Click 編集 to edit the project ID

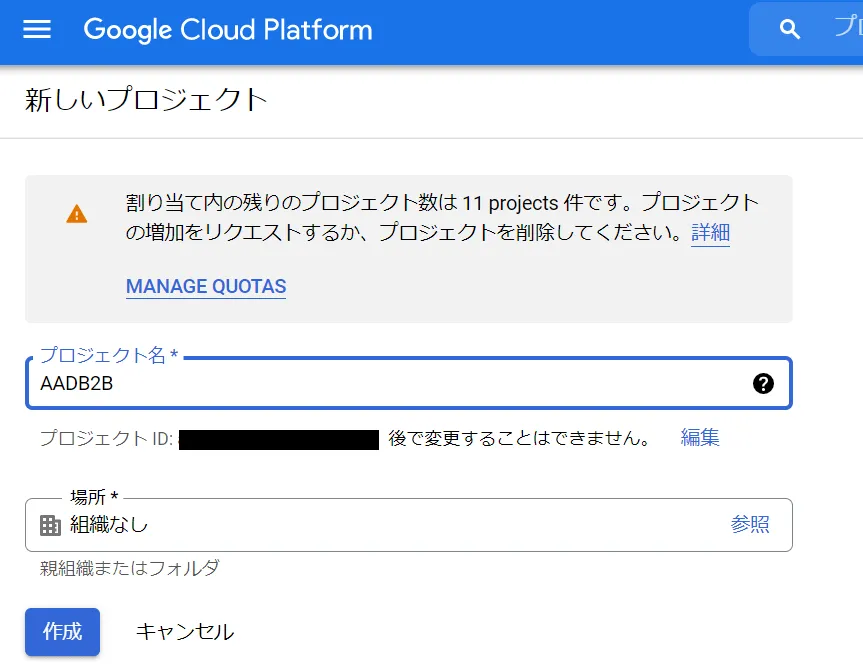[700, 438]
